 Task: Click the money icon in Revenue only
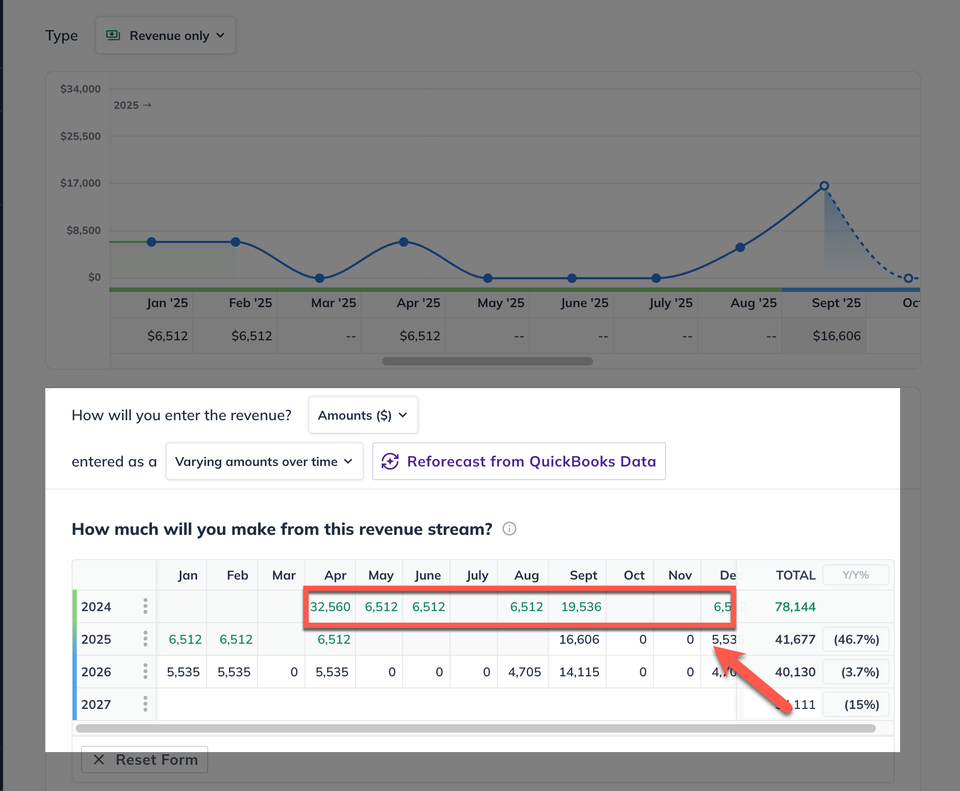[x=113, y=35]
